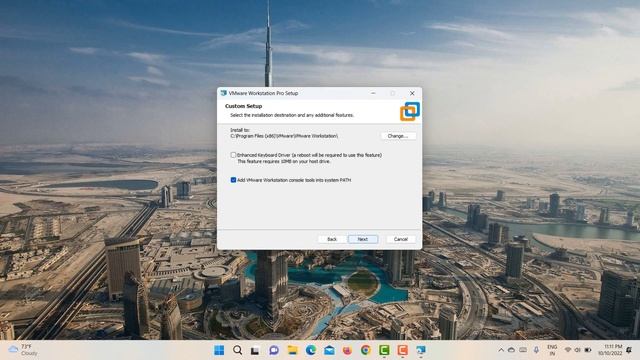Open the weather widget showing 73°F
640x360 pixels.
tap(23, 350)
